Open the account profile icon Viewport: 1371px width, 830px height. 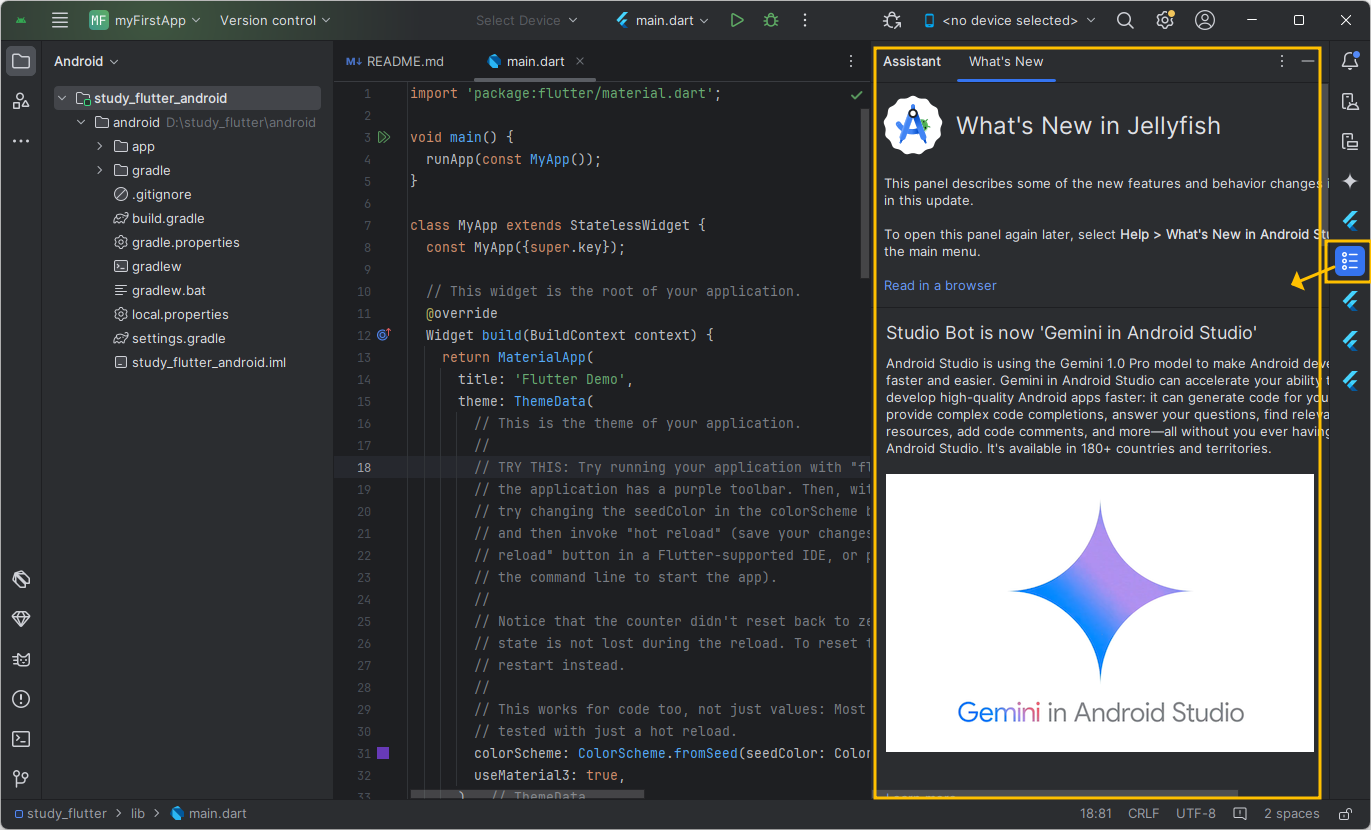pos(1205,20)
